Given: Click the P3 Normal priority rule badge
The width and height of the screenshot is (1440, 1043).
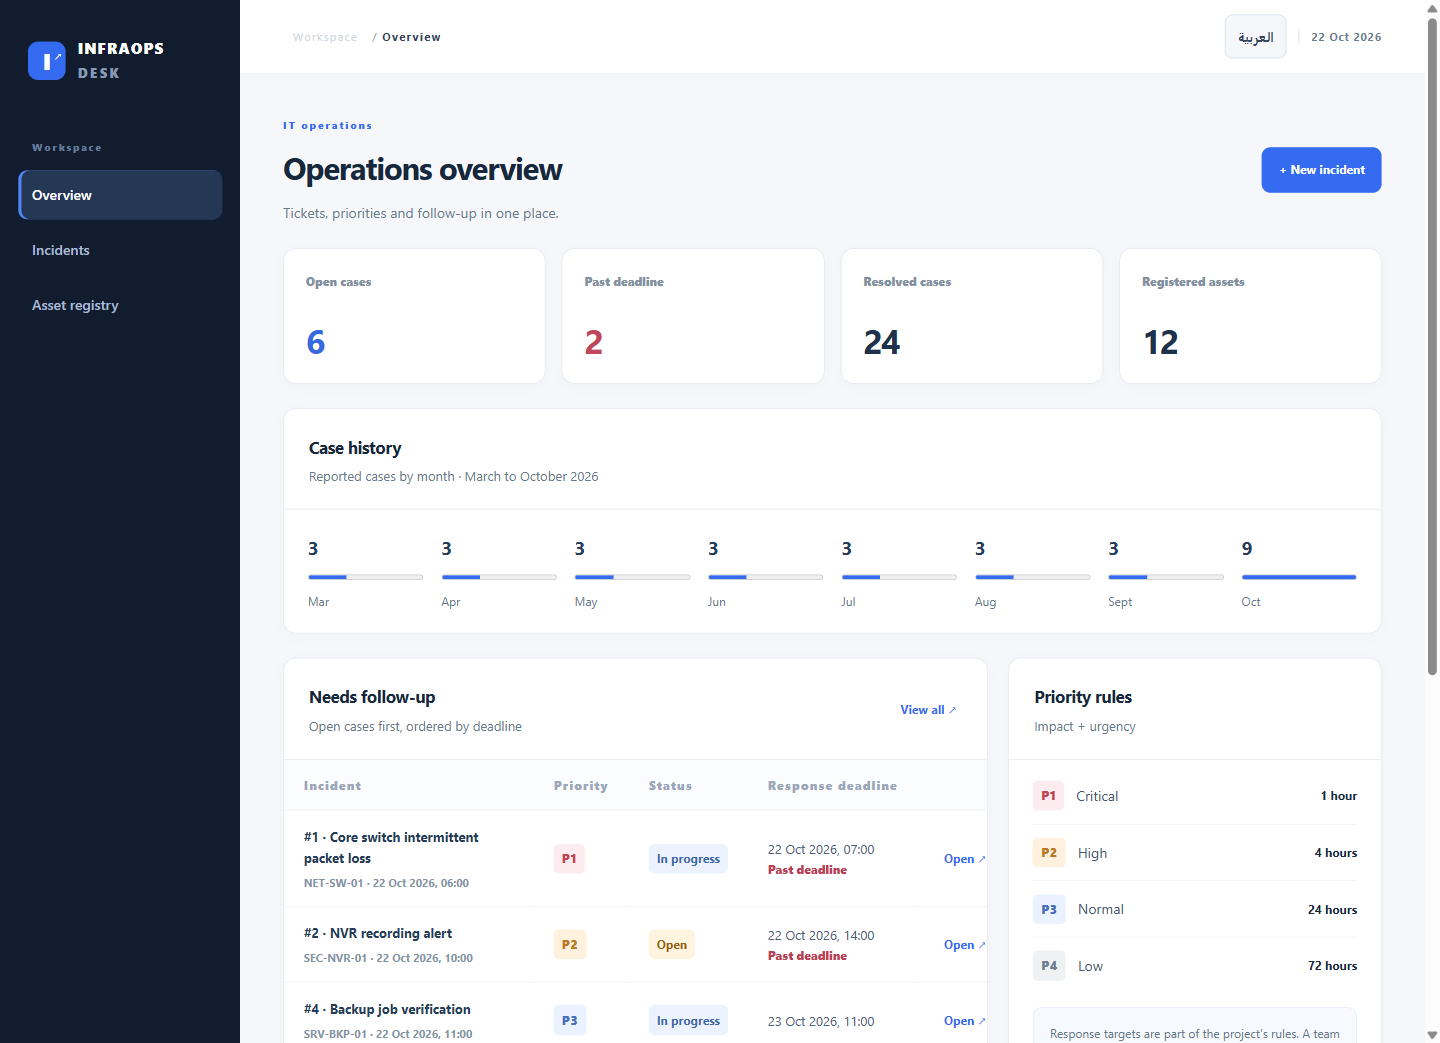Looking at the screenshot, I should (1049, 909).
